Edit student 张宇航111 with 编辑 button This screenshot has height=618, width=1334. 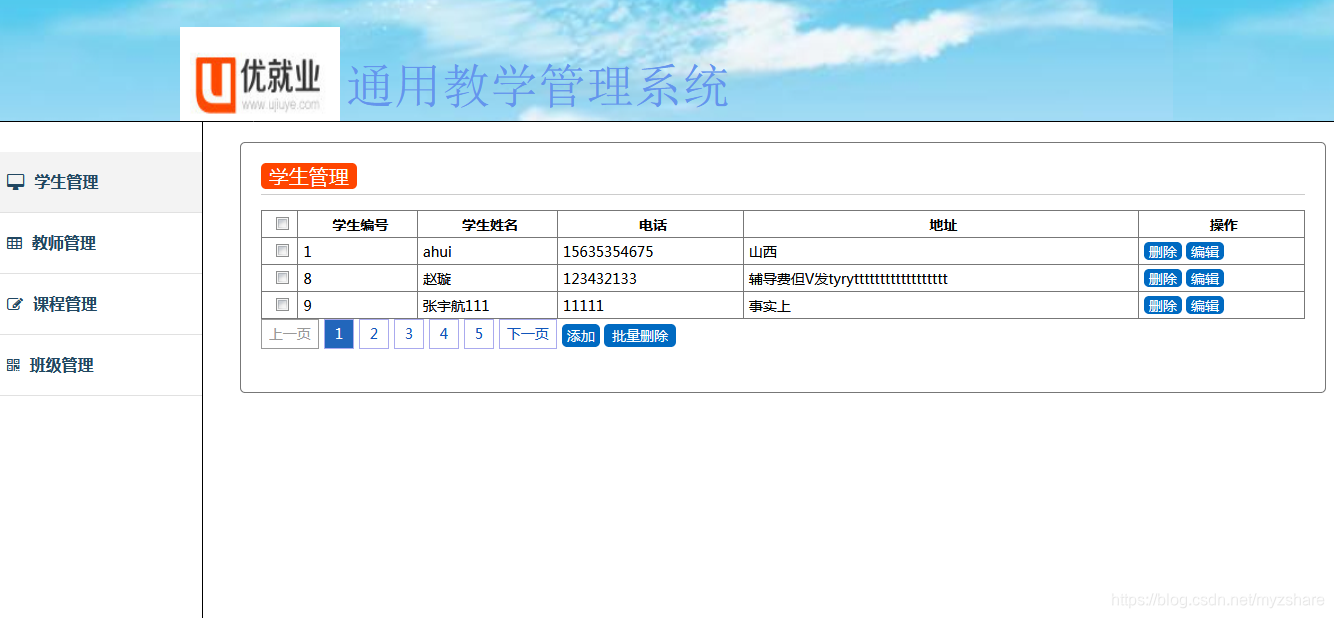(x=1205, y=306)
